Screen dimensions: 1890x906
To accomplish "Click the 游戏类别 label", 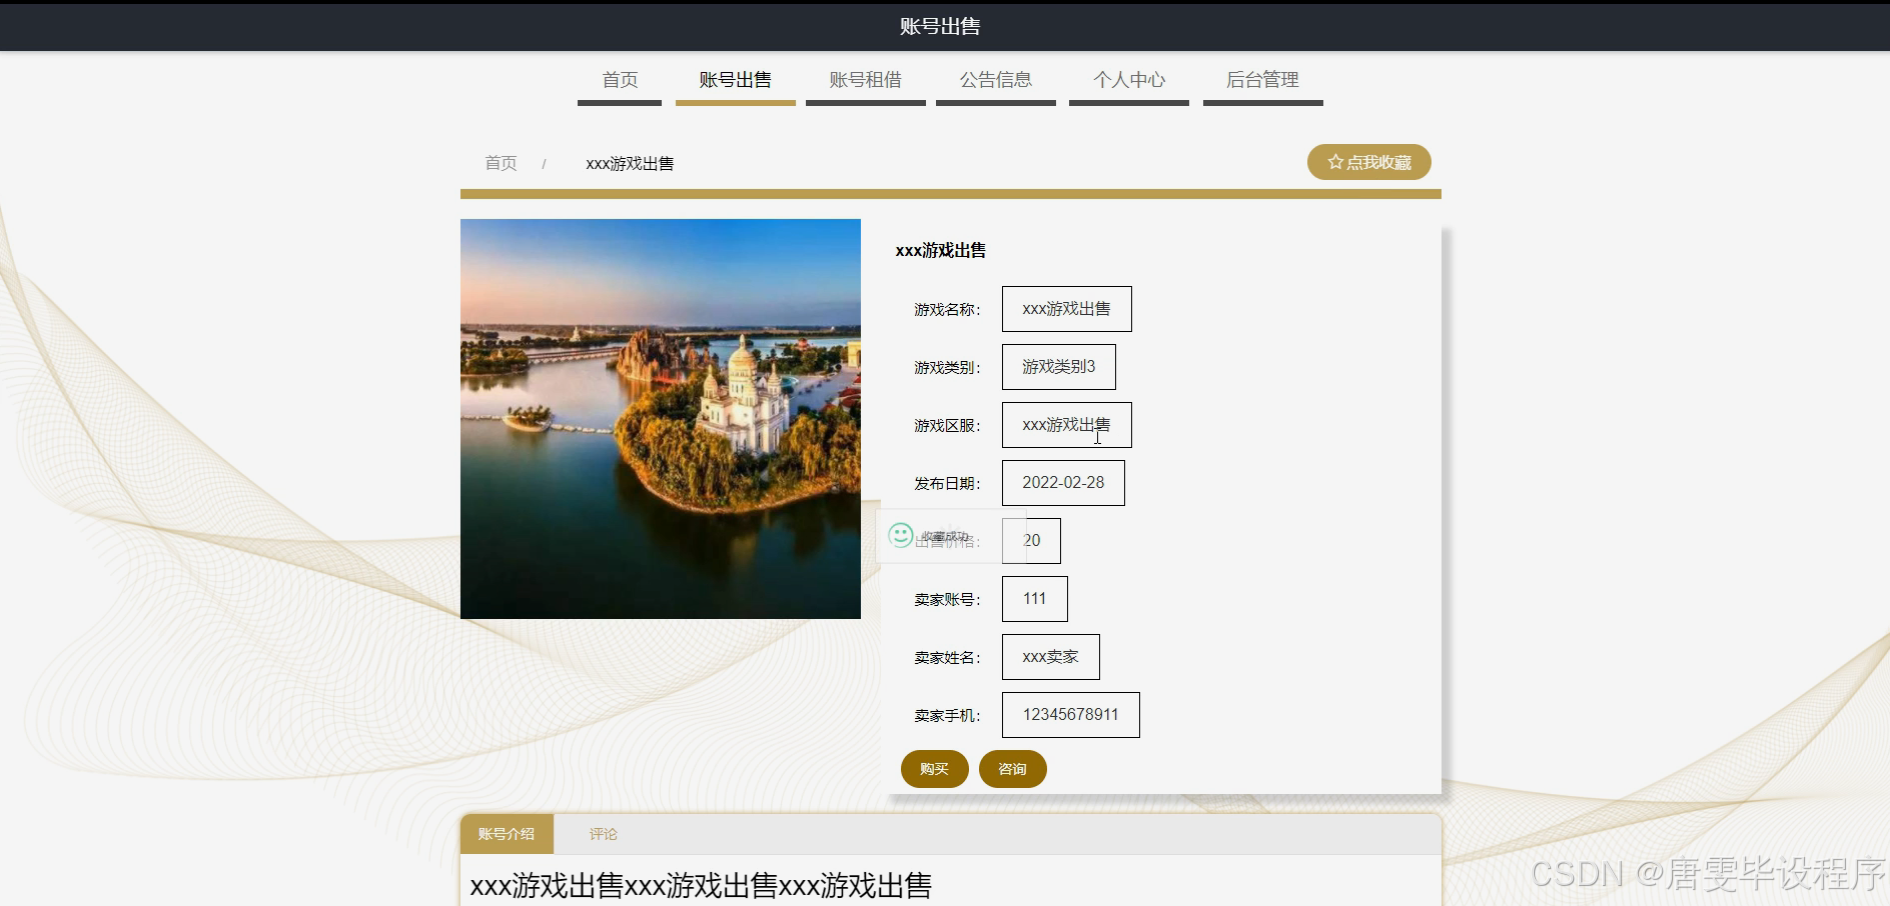I will click(x=947, y=368).
